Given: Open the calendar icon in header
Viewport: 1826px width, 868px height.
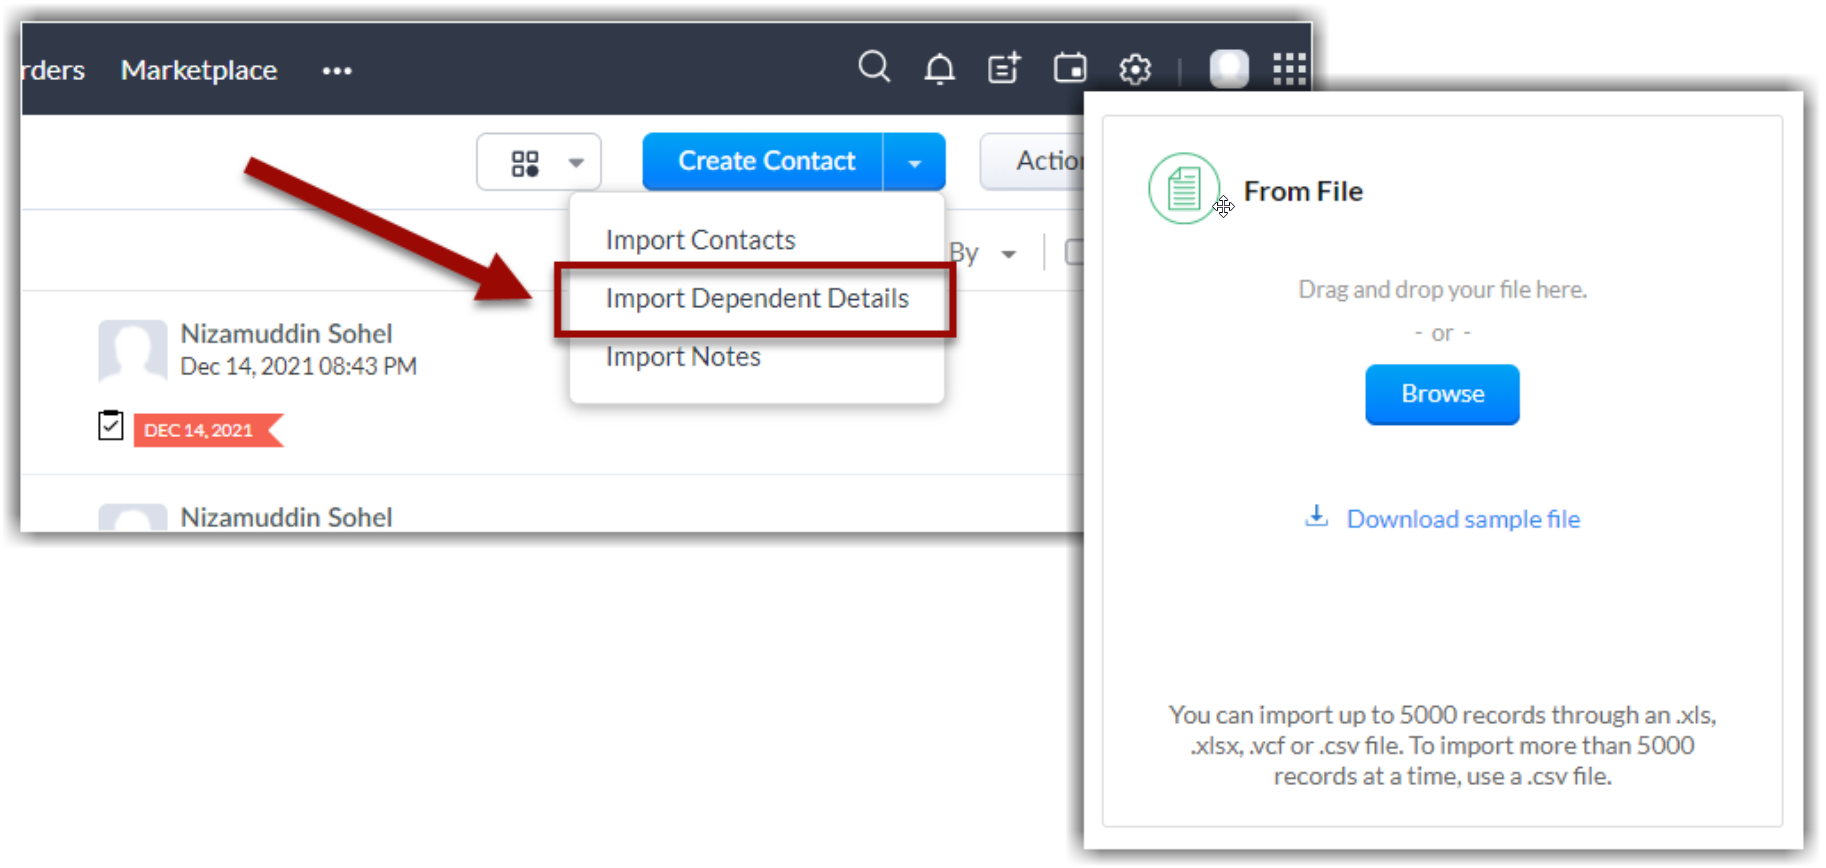Looking at the screenshot, I should [1070, 69].
